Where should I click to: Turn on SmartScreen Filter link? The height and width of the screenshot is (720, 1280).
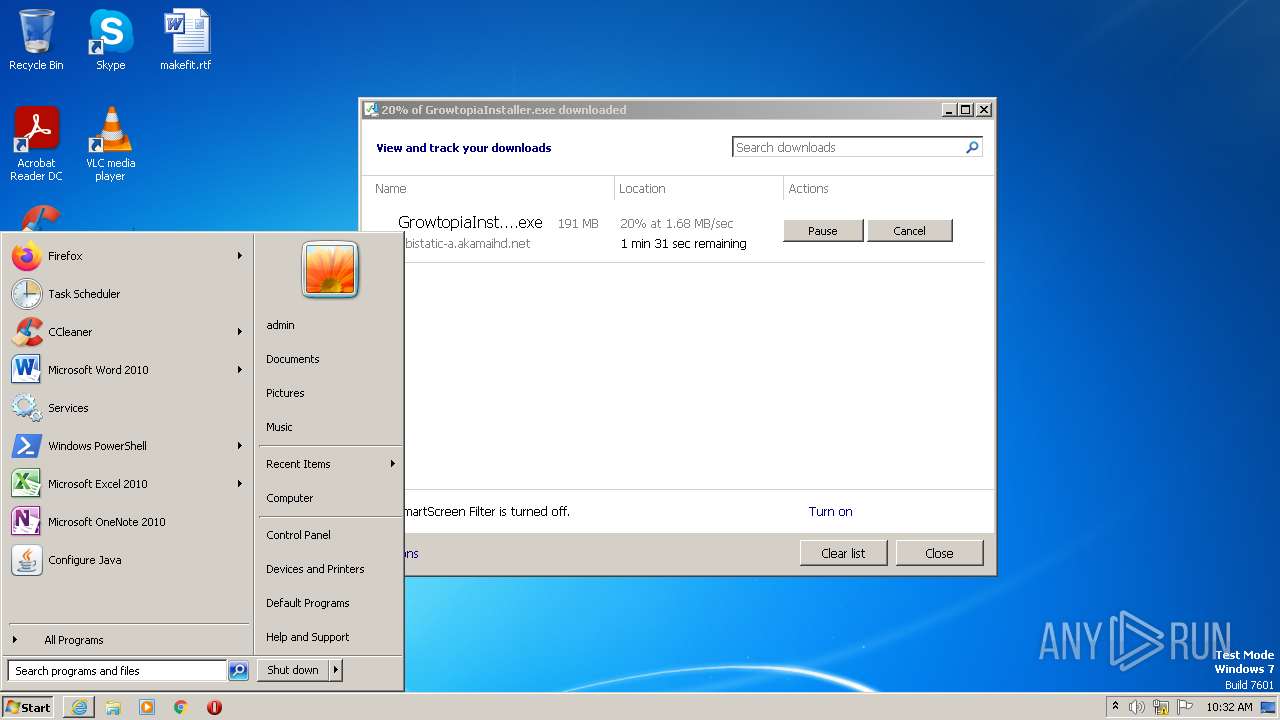tap(830, 511)
